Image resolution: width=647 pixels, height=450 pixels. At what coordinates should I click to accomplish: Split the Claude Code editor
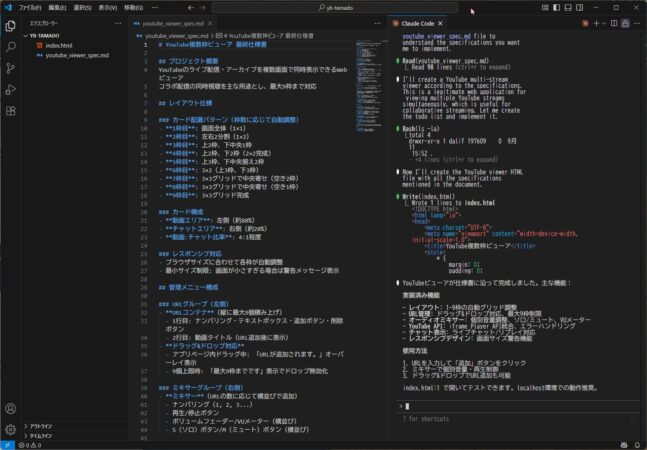coord(614,24)
